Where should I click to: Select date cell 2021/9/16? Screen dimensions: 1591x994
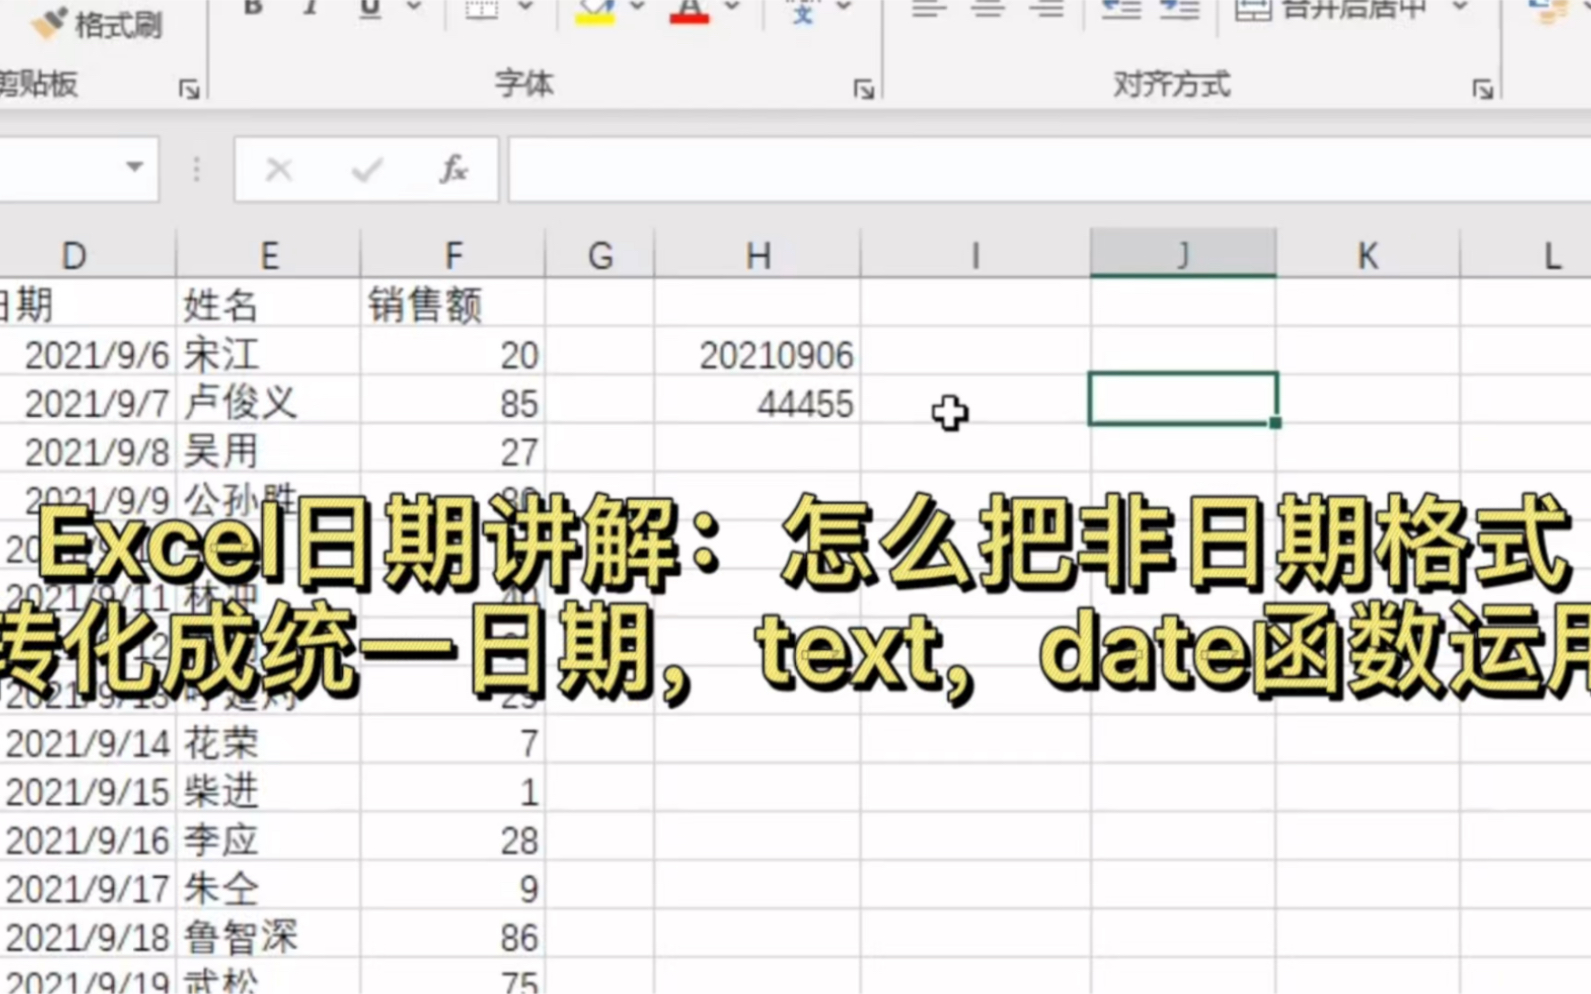(88, 839)
